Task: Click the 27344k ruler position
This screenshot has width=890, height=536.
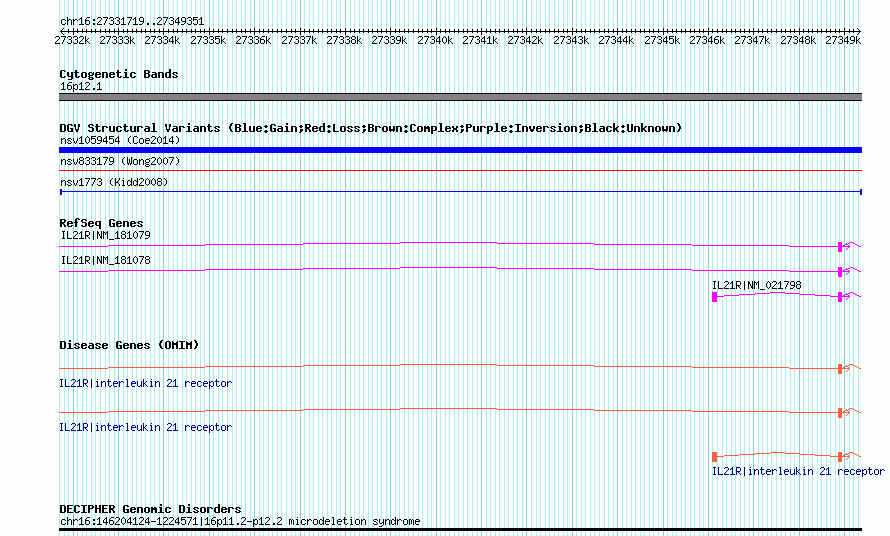Action: click(x=616, y=40)
